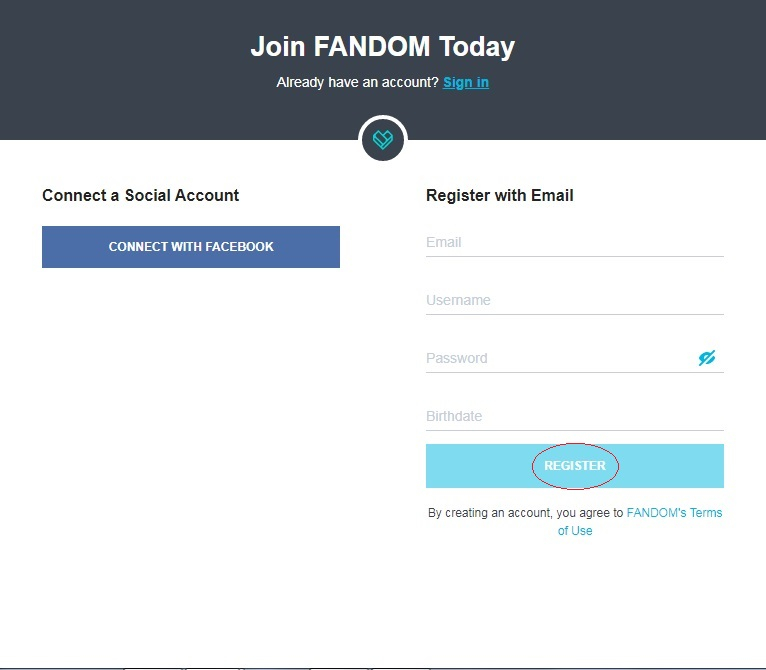Click the 'of Use' link text below Register

pyautogui.click(x=575, y=531)
